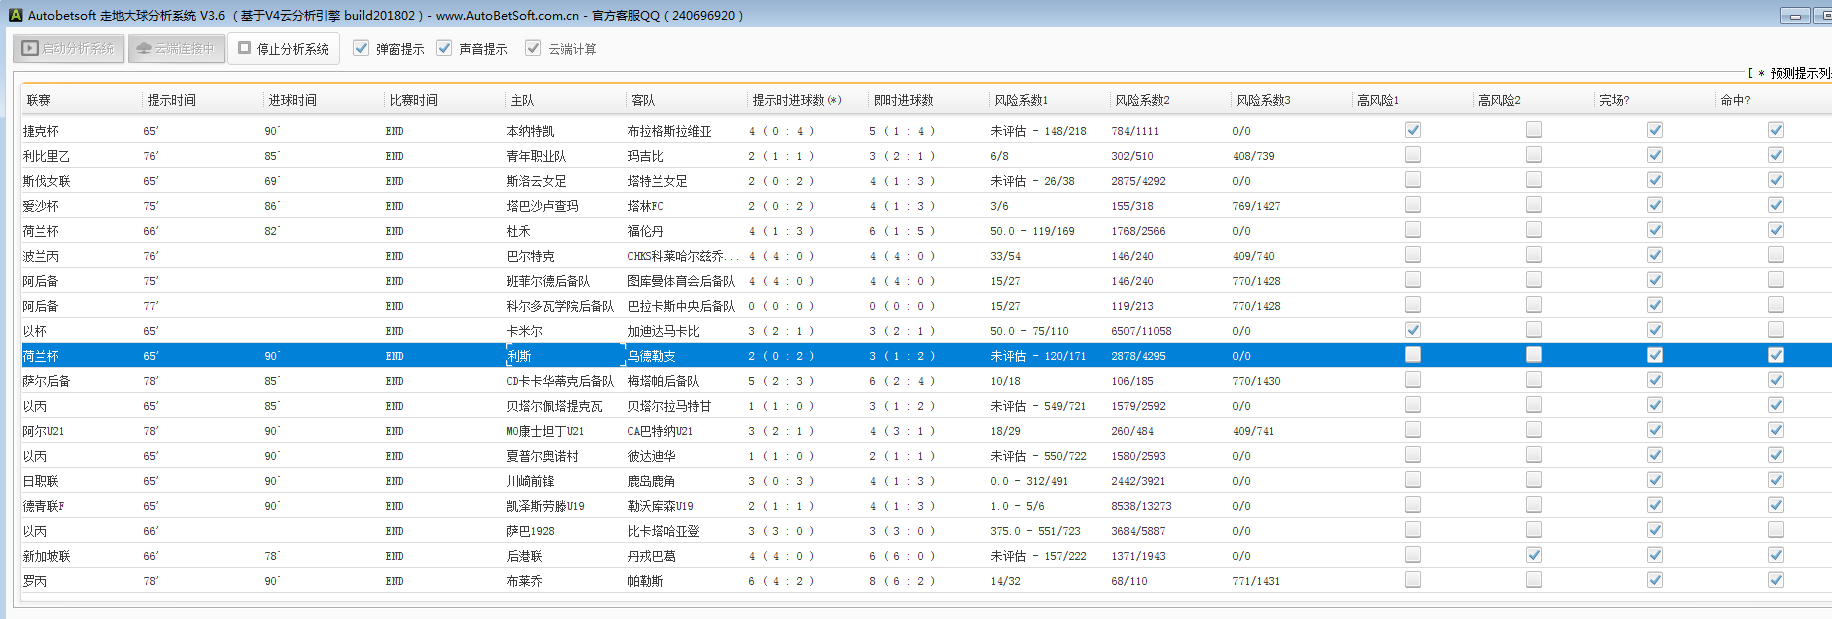Uncheck 高风险2 in the 后港联 row

click(x=1534, y=555)
